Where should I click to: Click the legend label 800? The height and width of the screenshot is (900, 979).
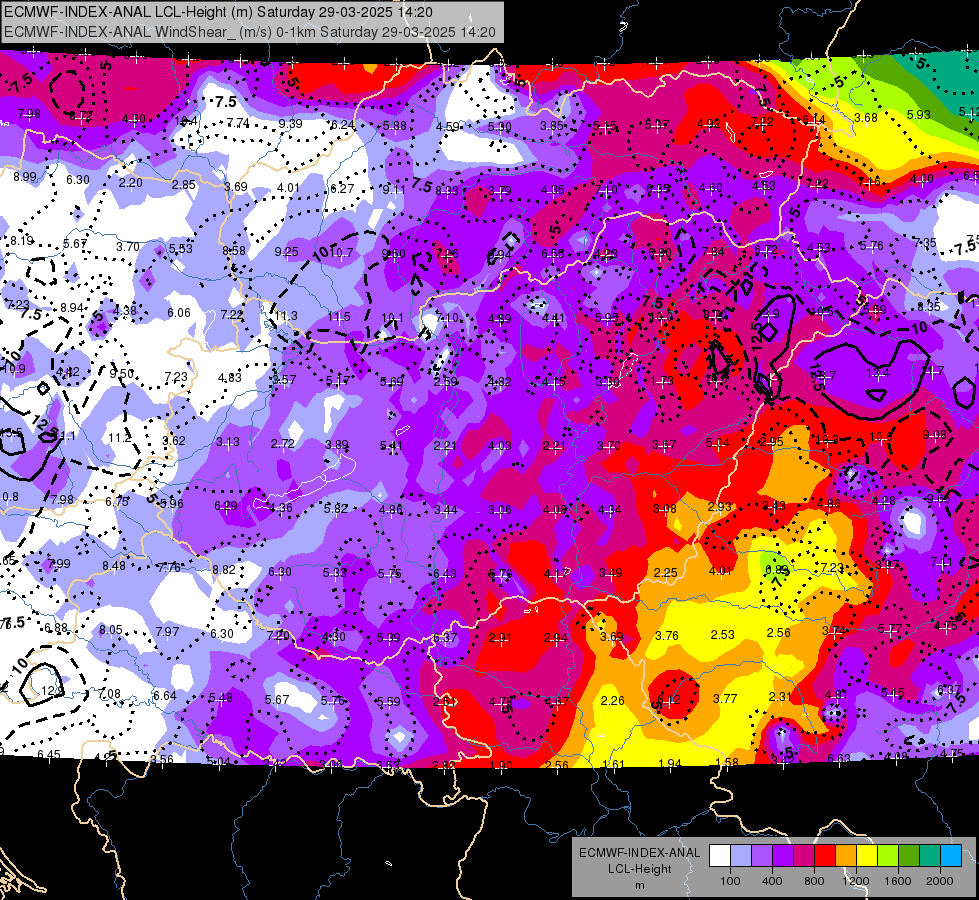click(814, 881)
